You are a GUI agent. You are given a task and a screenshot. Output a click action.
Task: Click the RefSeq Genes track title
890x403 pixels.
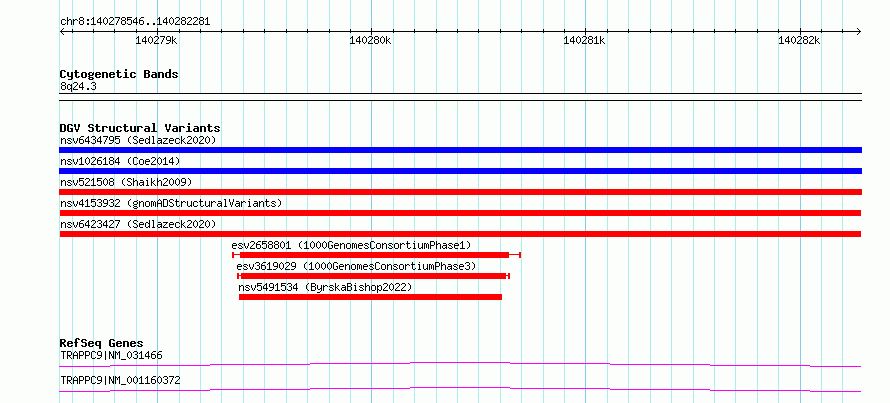(101, 343)
